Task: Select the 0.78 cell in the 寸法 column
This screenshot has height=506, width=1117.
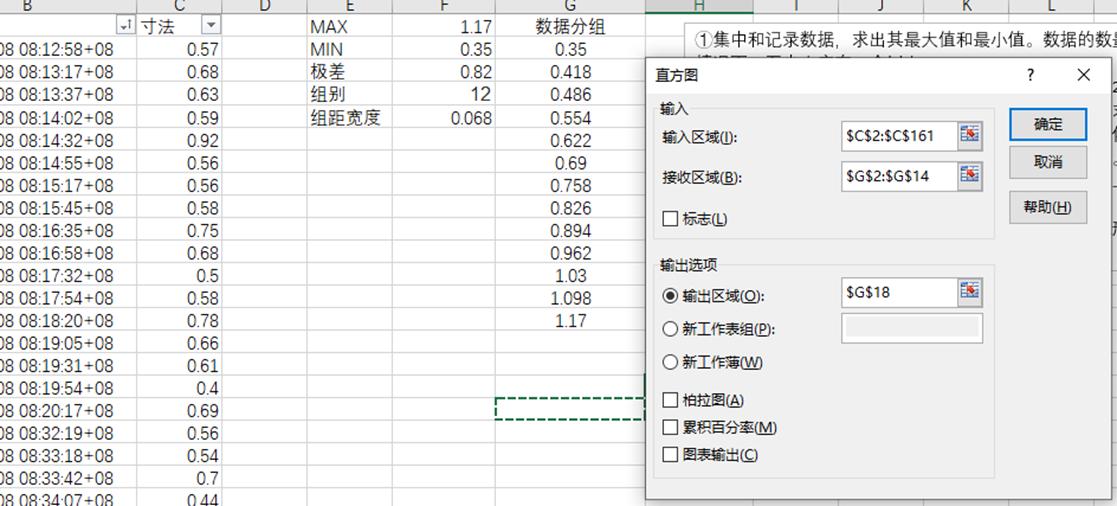Action: click(179, 321)
